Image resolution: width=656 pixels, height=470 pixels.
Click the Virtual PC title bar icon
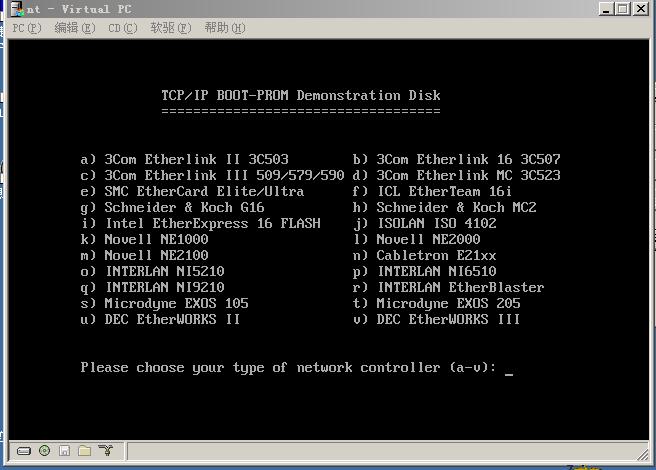pyautogui.click(x=17, y=9)
